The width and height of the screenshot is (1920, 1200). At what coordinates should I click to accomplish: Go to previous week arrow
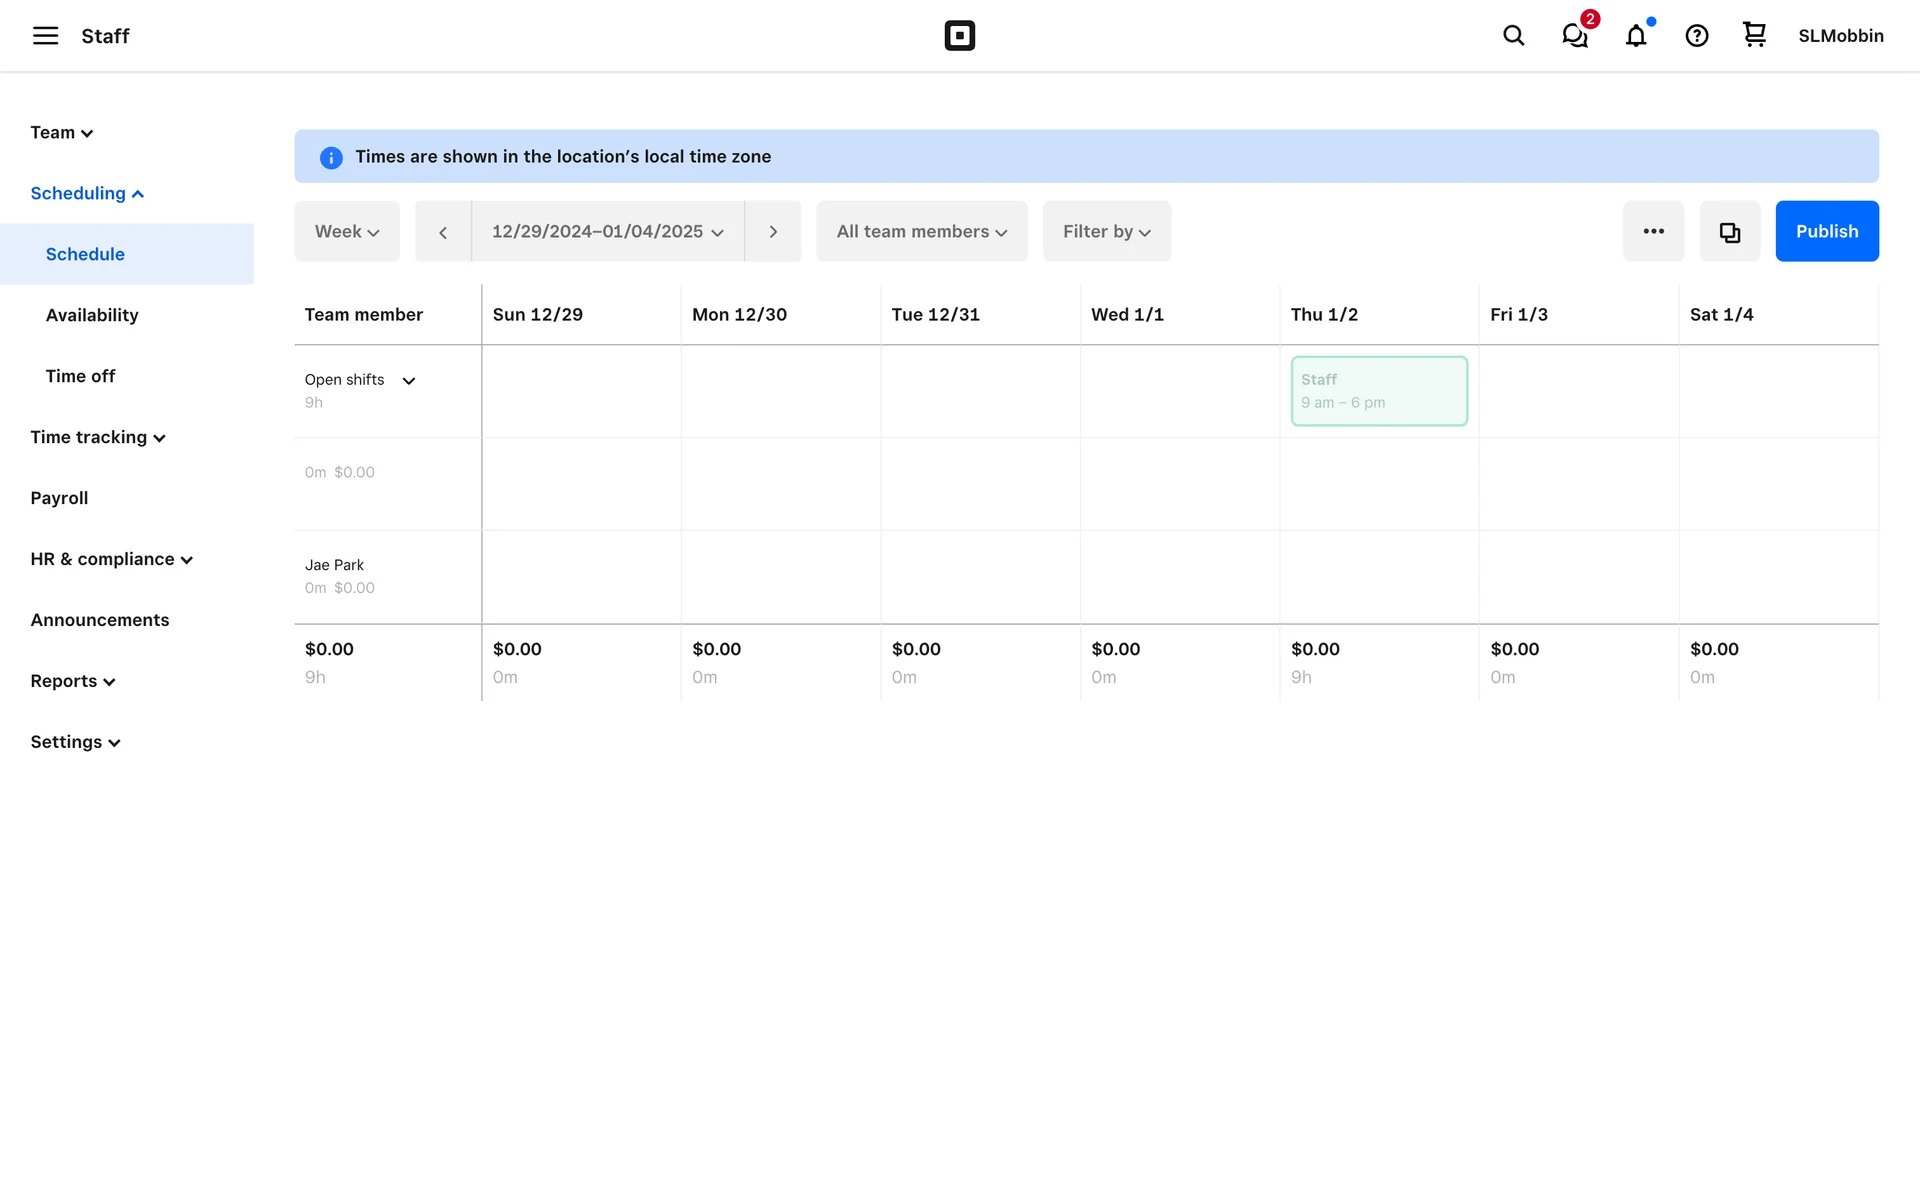pos(443,232)
